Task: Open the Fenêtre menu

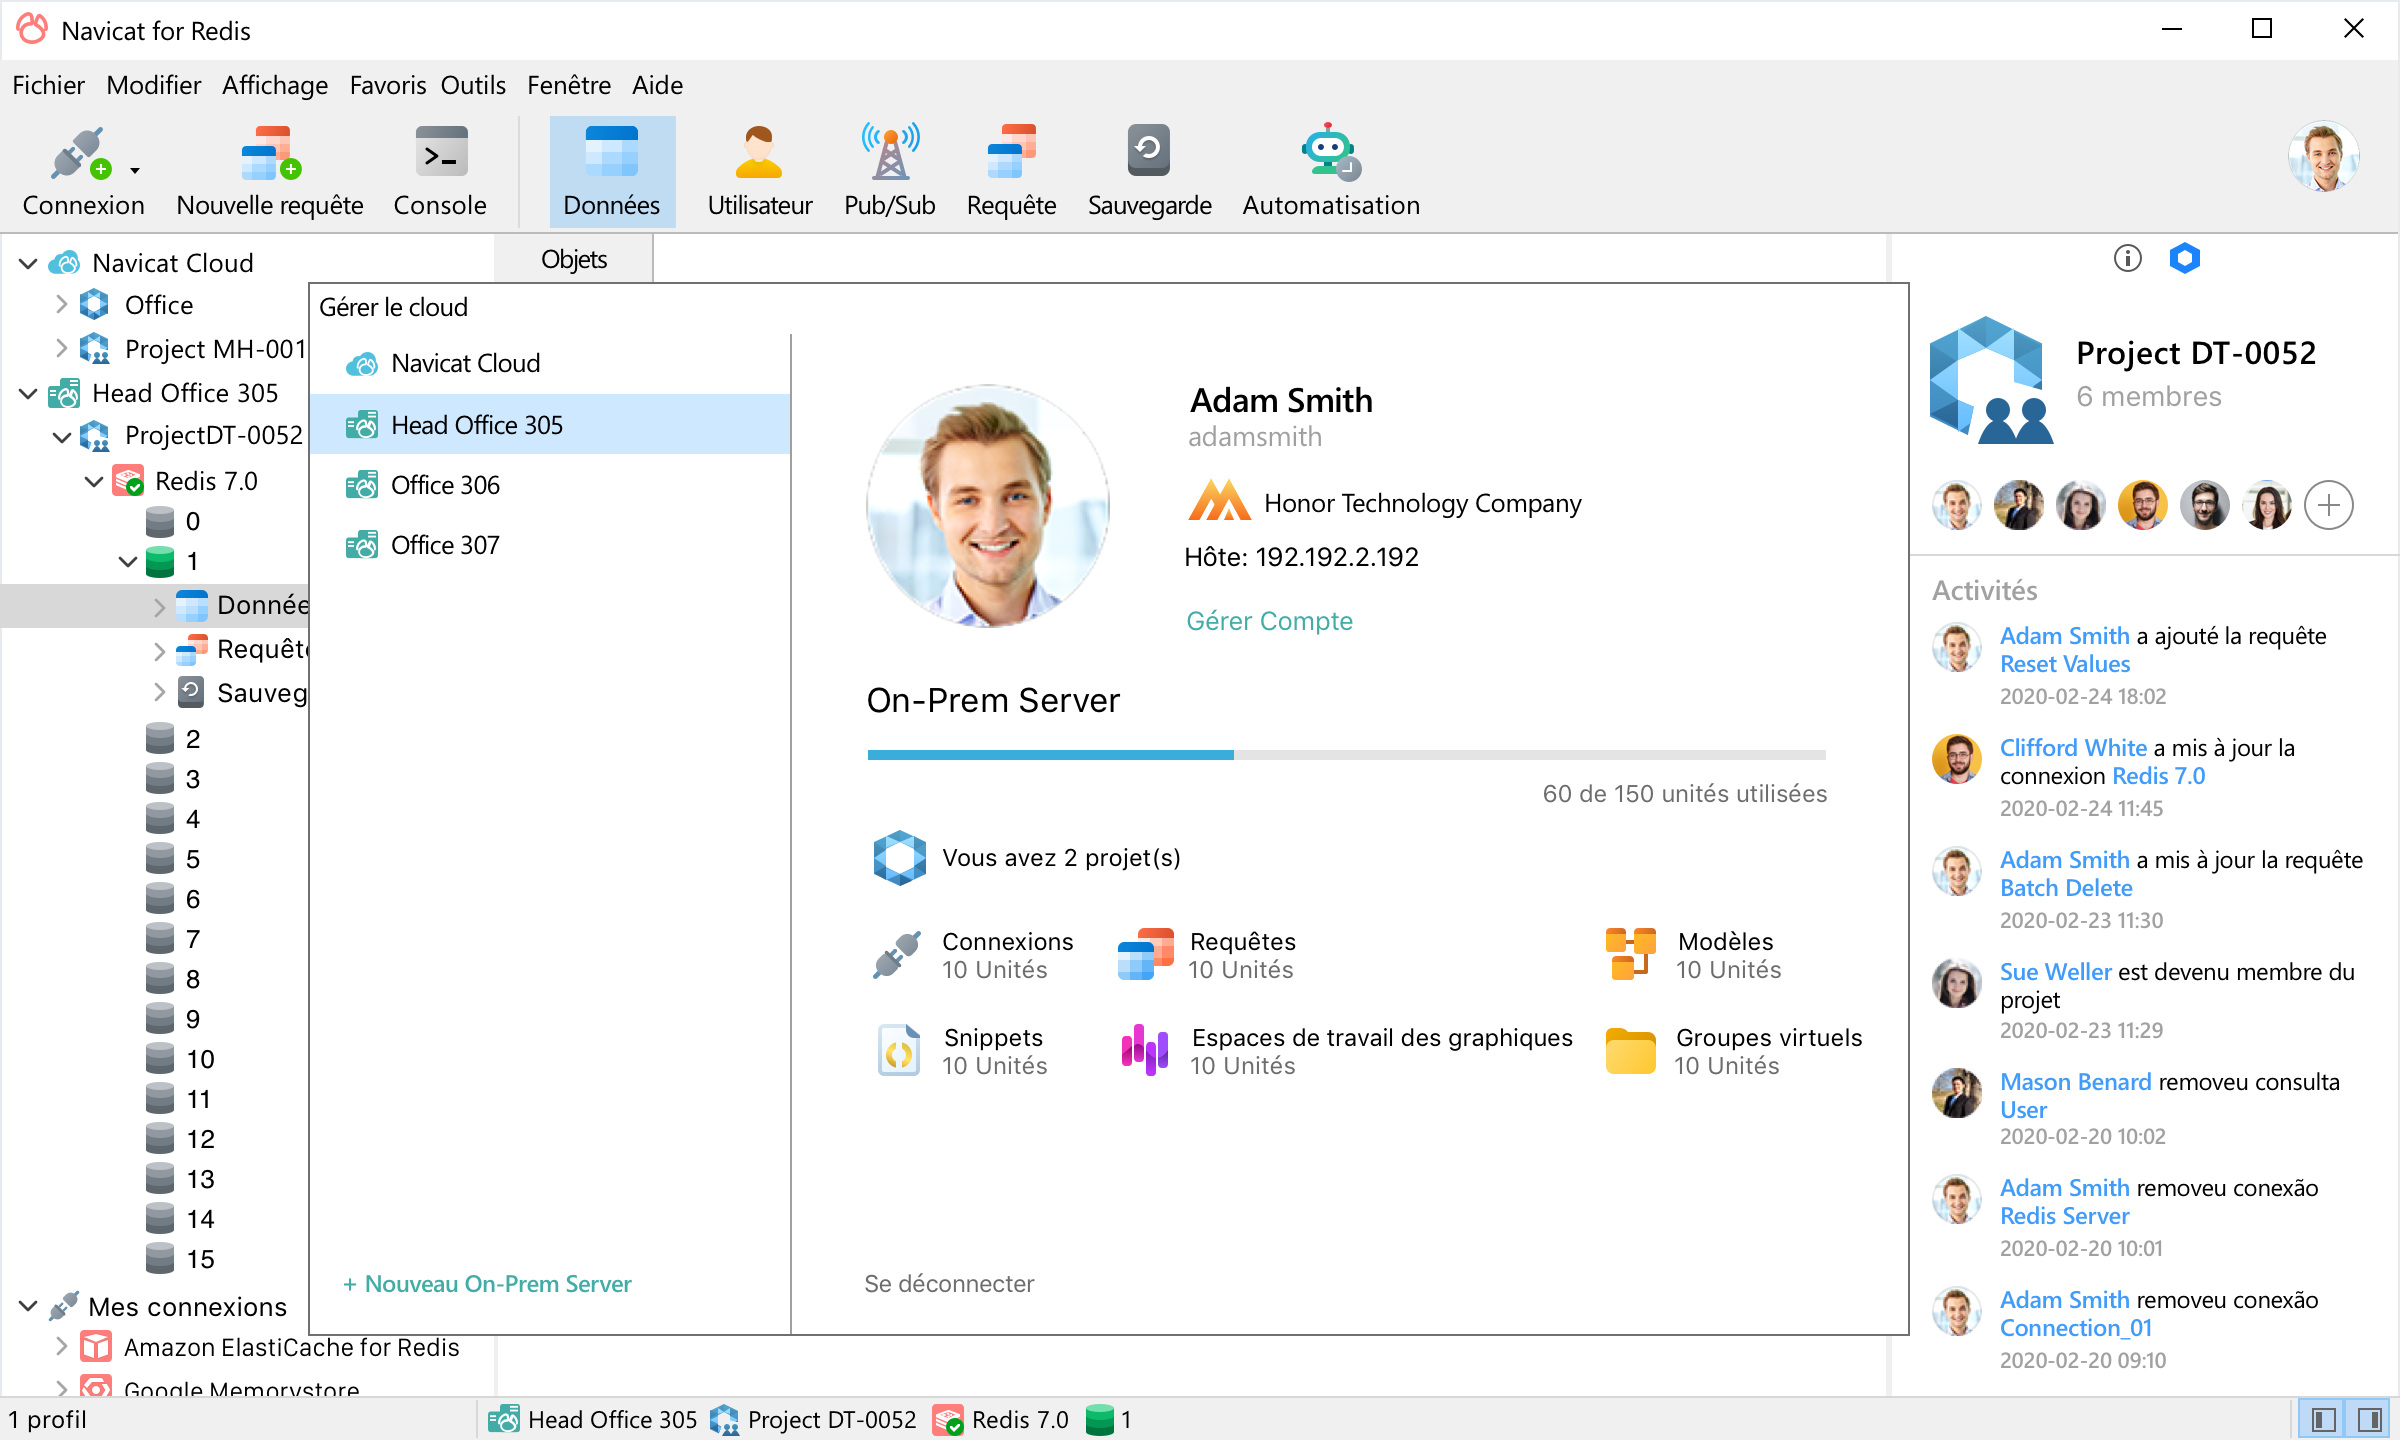Action: point(568,86)
